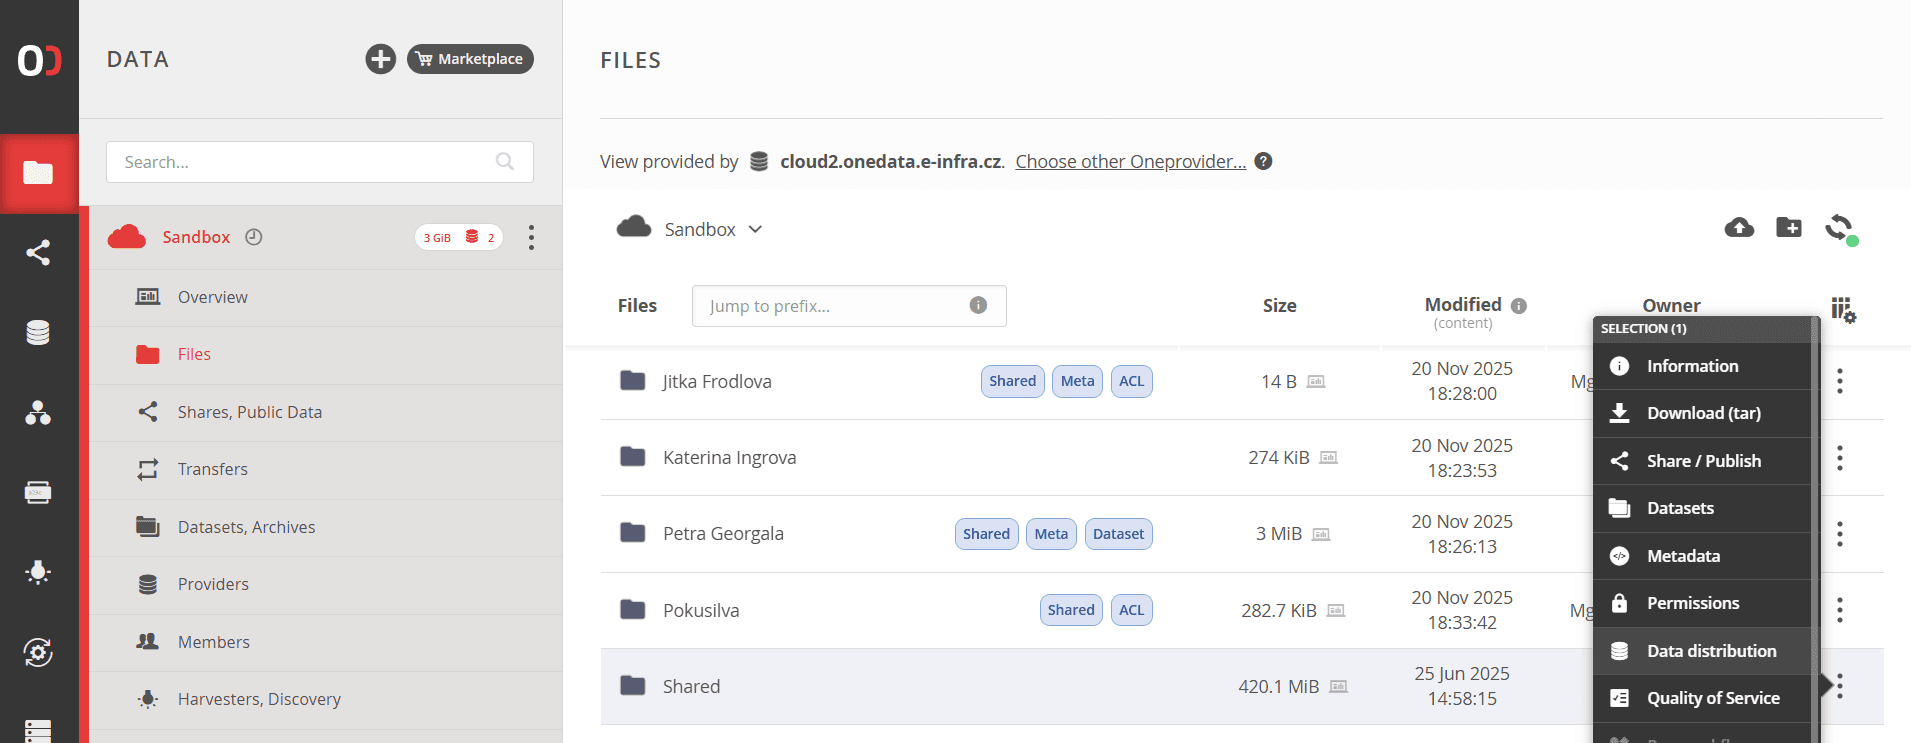Viewport: 1911px width, 743px height.
Task: Click the 3 GiB support badge
Action: coord(459,237)
